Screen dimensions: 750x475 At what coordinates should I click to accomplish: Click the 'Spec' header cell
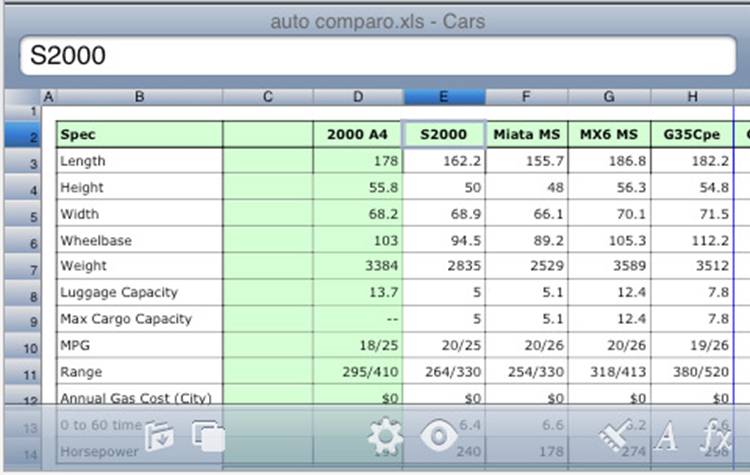(139, 134)
